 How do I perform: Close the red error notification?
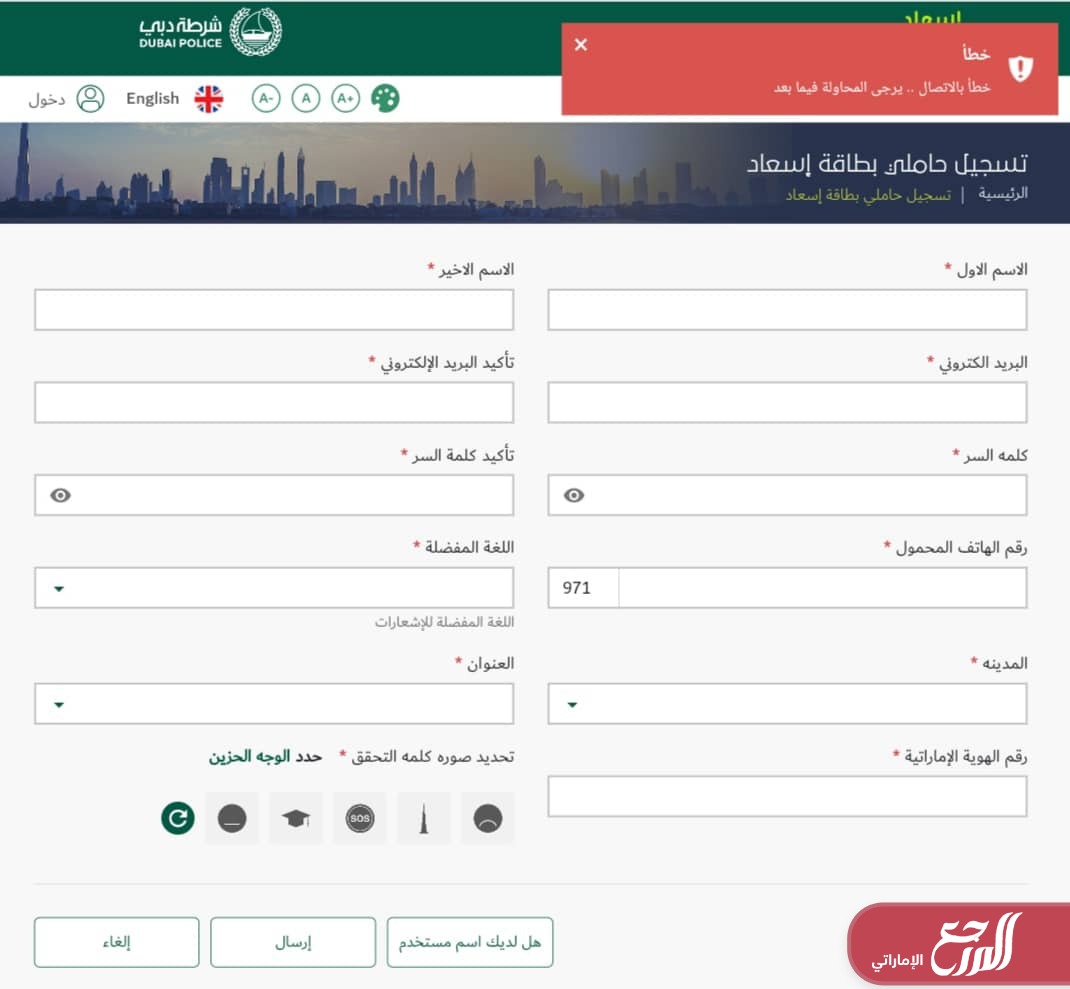coord(581,45)
